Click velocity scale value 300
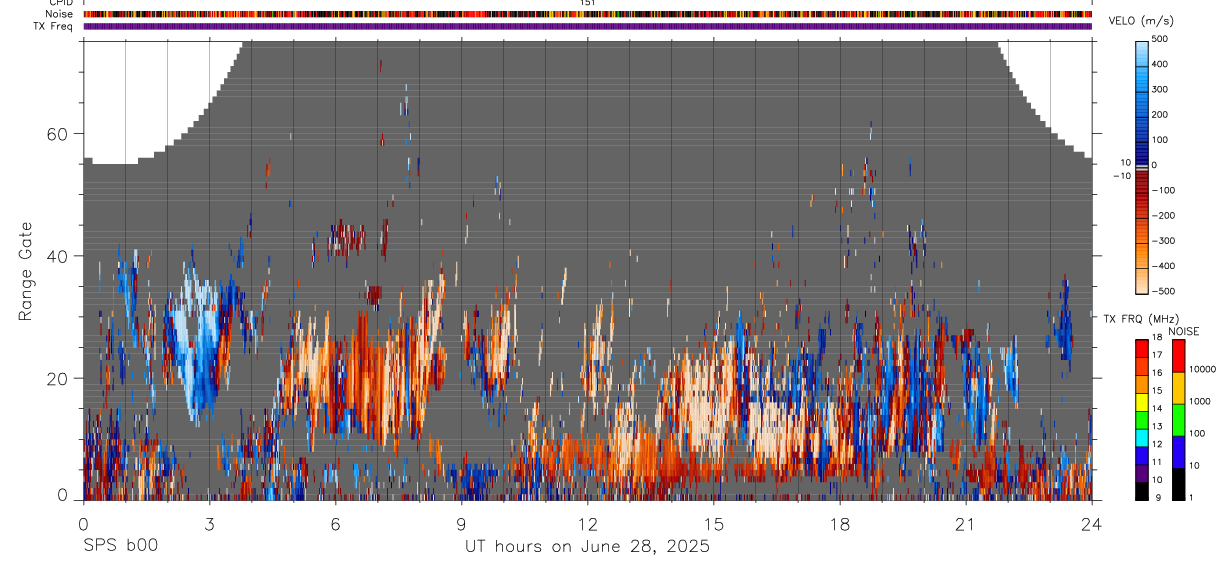Screen dimensions: 1228x567 tap(1160, 89)
